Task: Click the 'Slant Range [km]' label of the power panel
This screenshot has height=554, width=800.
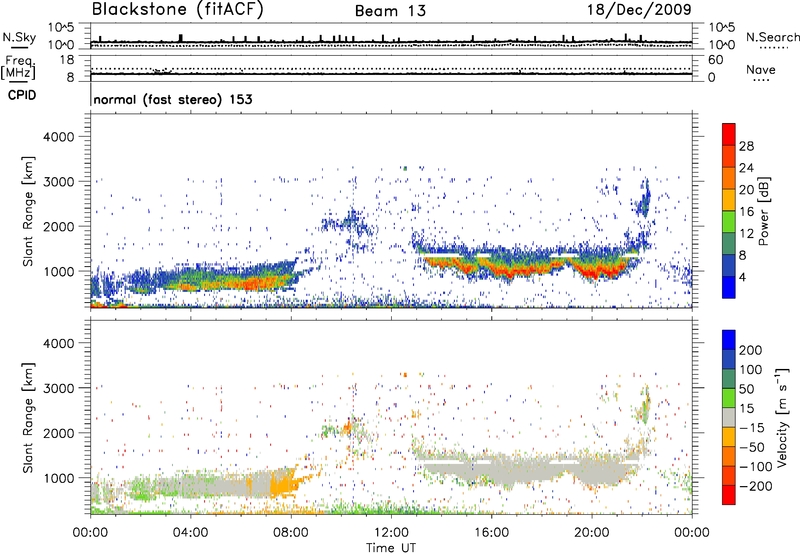Action: (28, 211)
